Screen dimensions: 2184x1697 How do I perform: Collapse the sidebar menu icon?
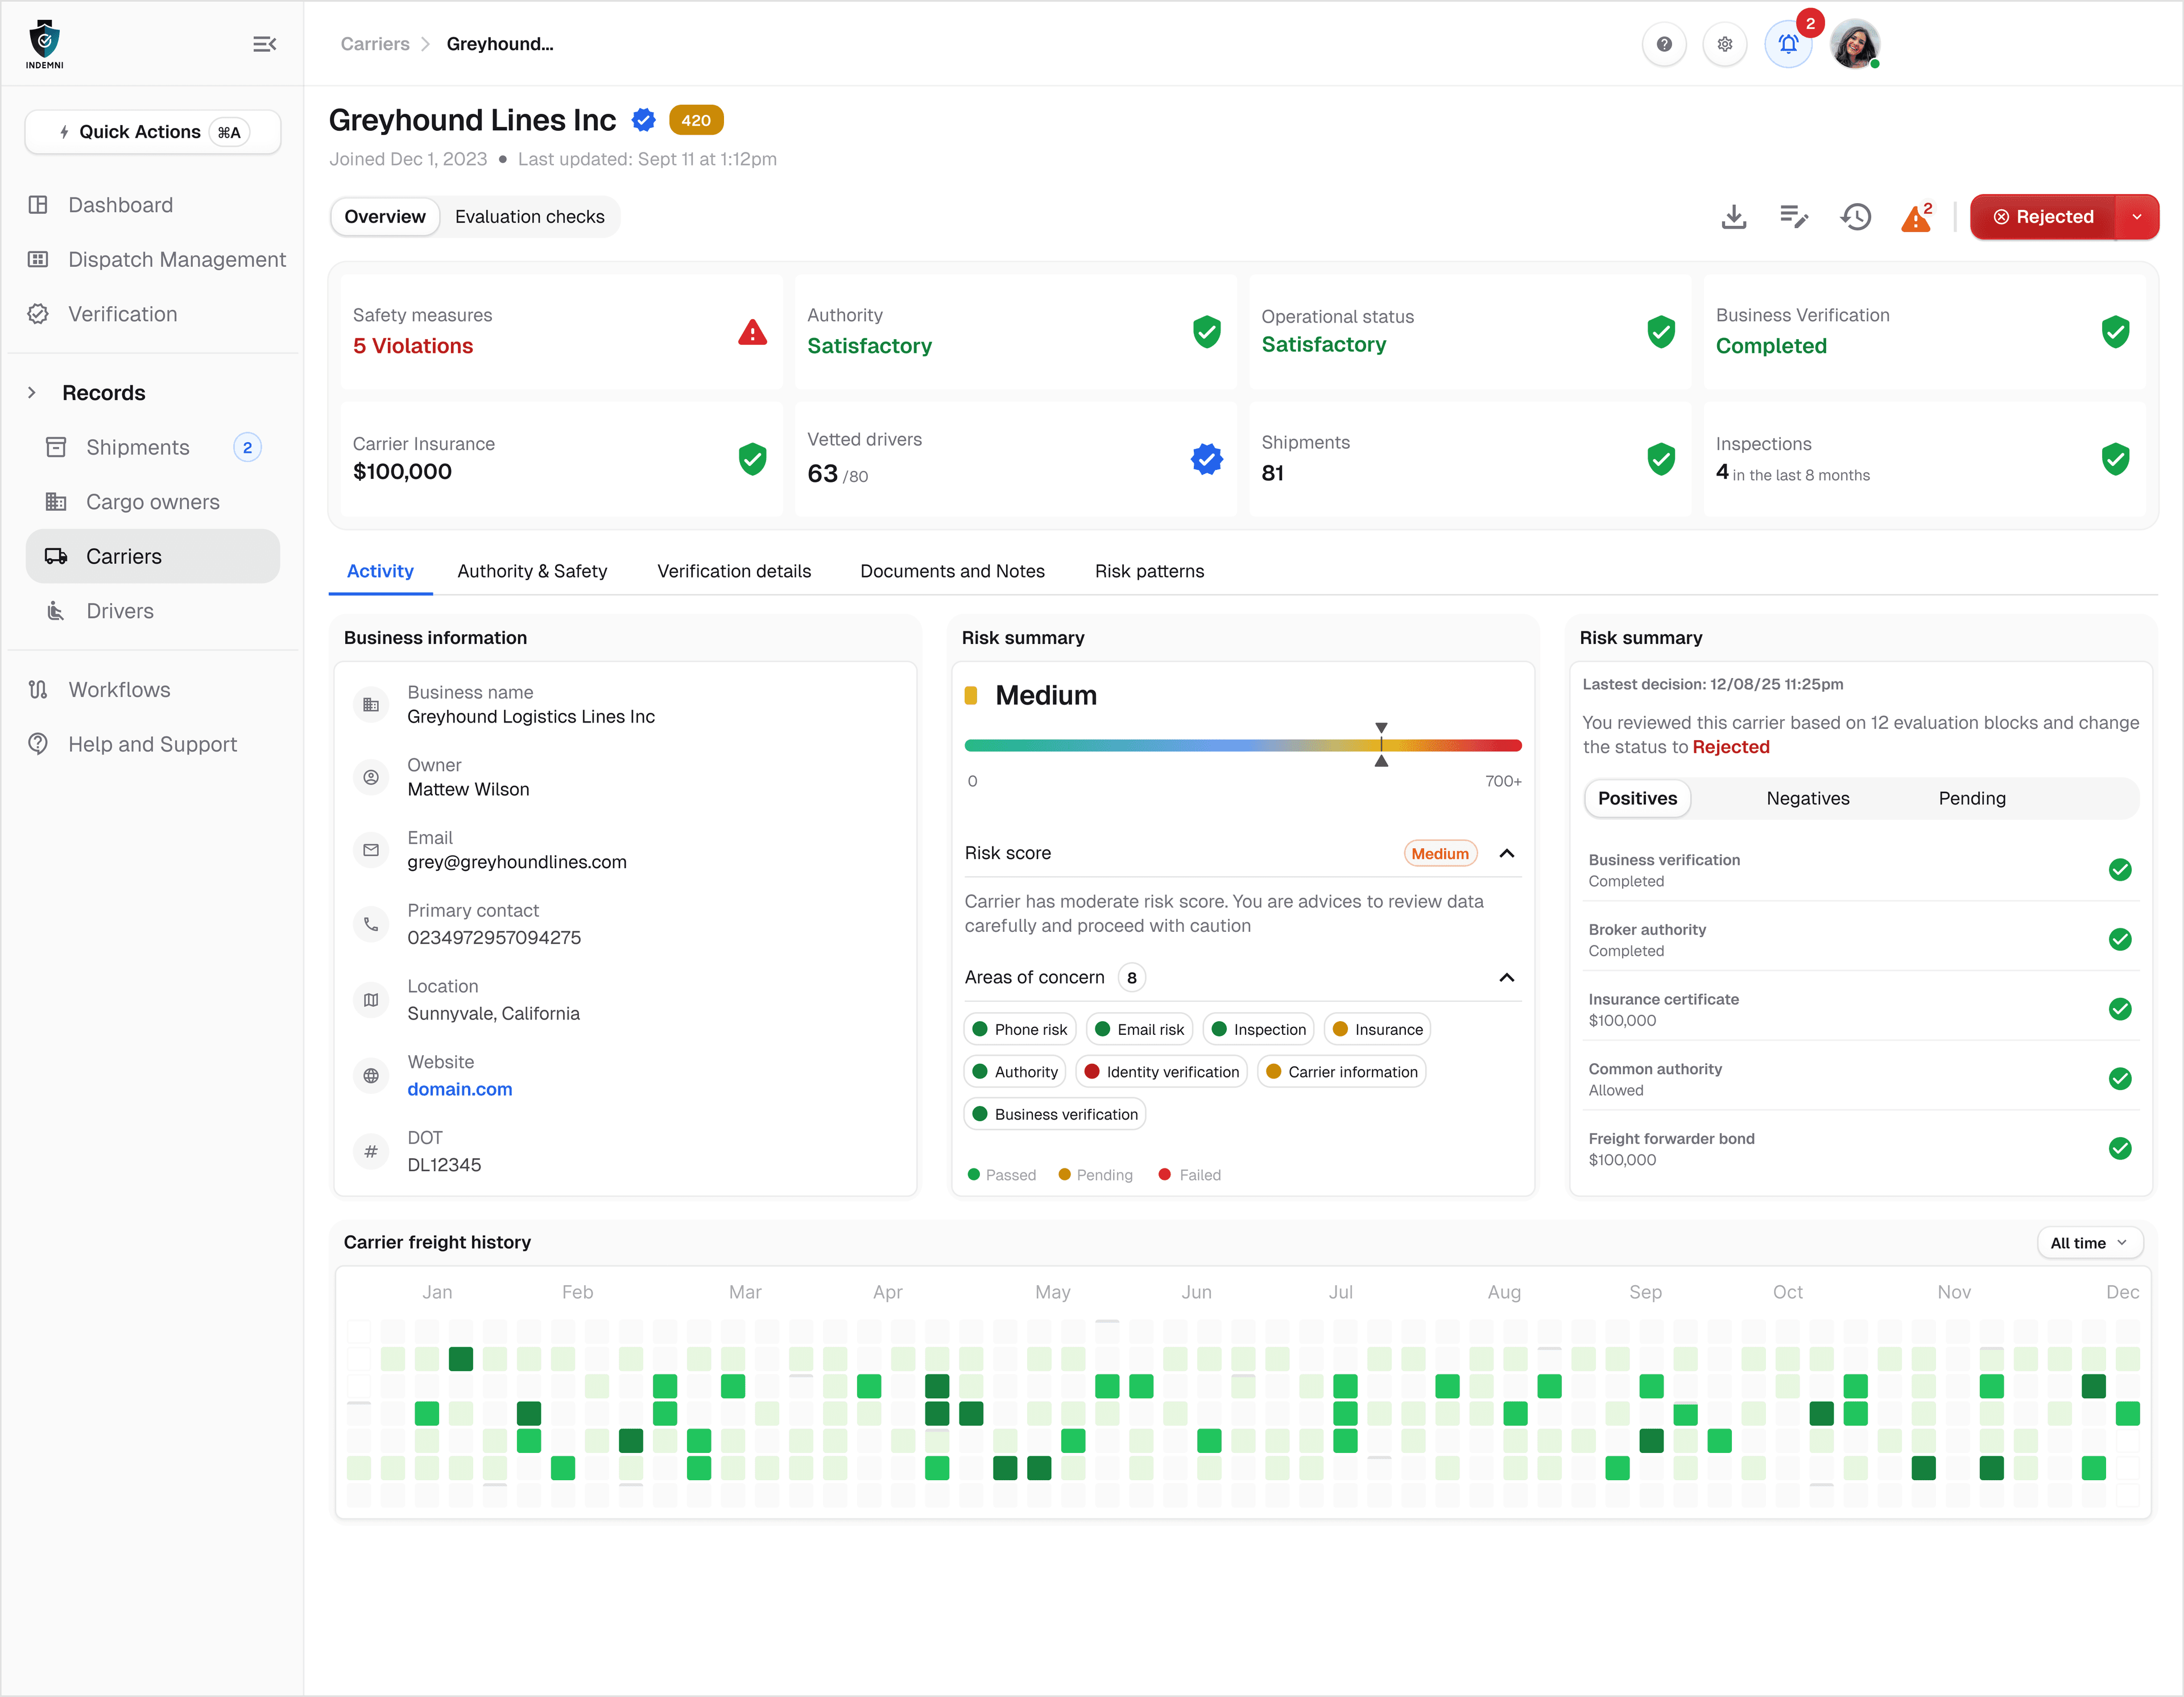[x=264, y=44]
